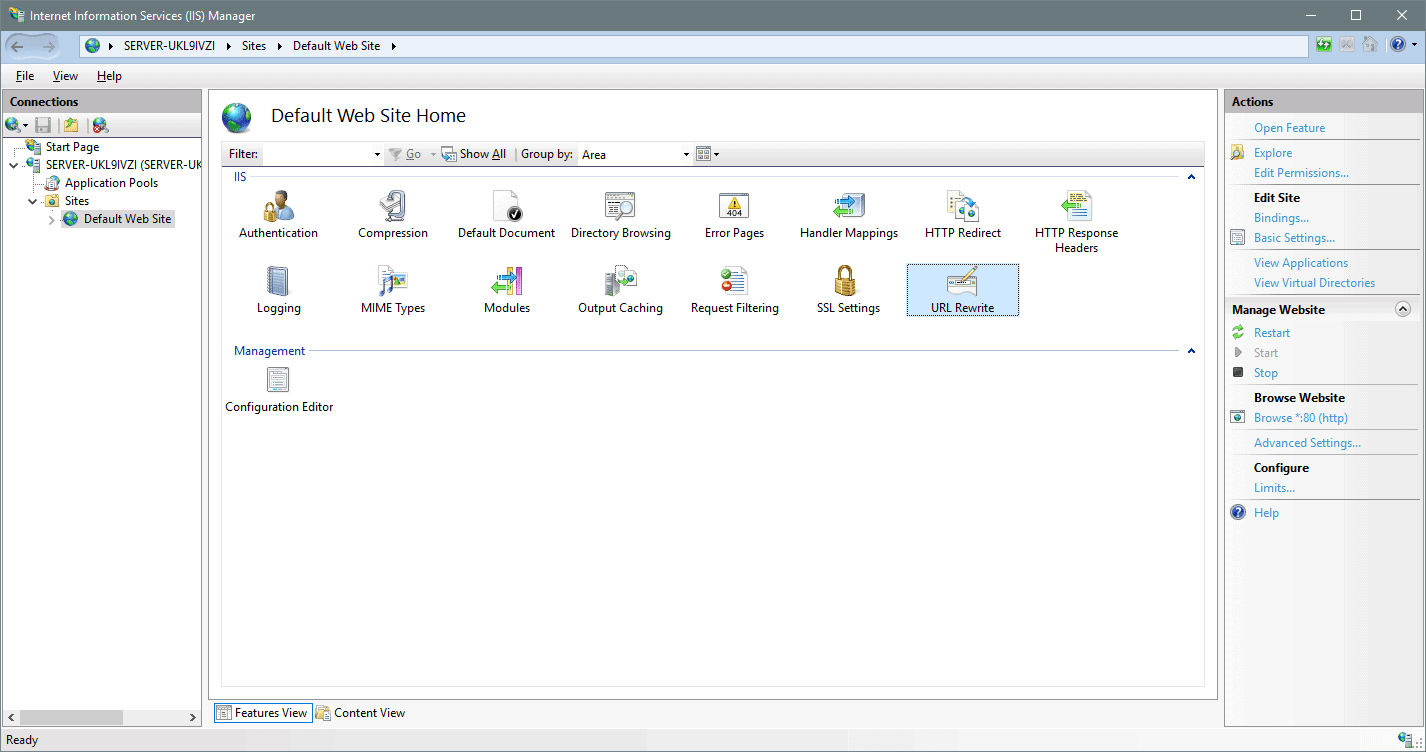The image size is (1426, 752).
Task: Select the HTTP Redirect icon
Action: coord(963,215)
